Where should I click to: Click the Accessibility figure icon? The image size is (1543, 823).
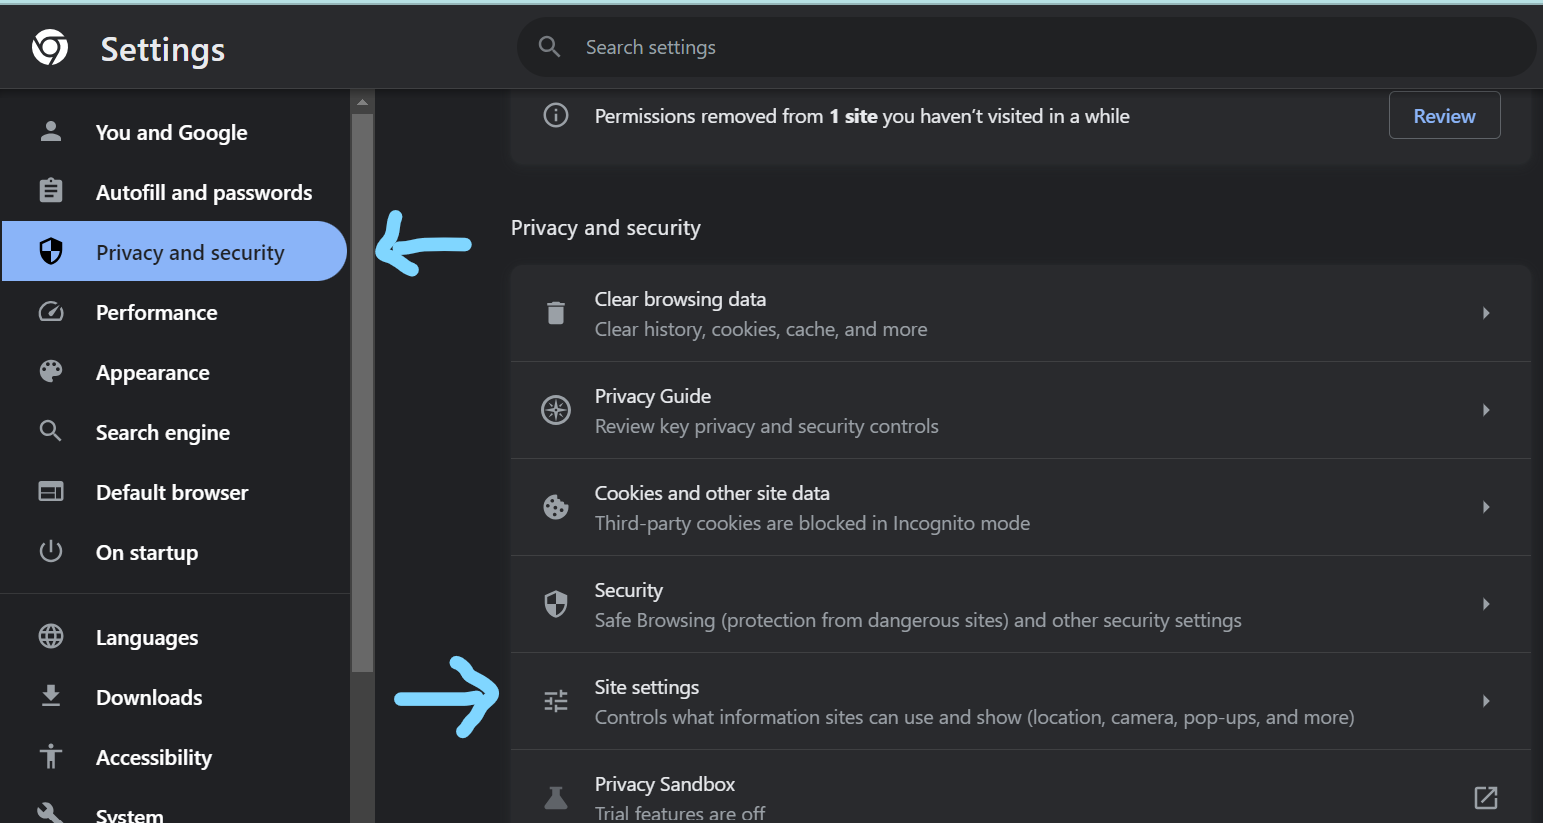[x=51, y=756]
